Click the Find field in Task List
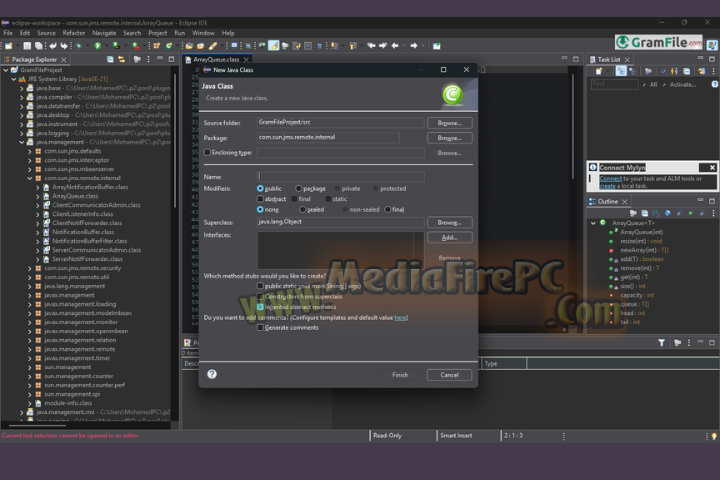 pyautogui.click(x=614, y=84)
